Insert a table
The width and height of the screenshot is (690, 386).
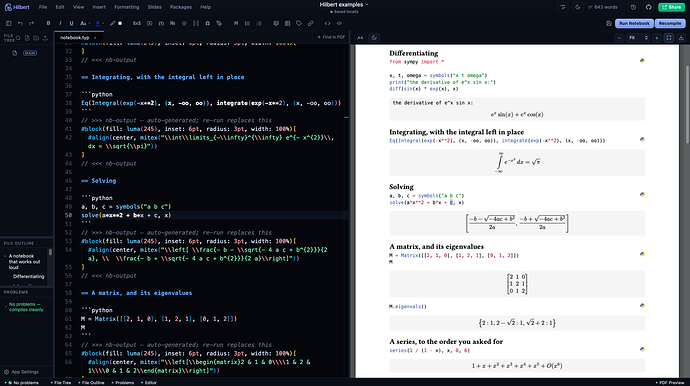[287, 23]
